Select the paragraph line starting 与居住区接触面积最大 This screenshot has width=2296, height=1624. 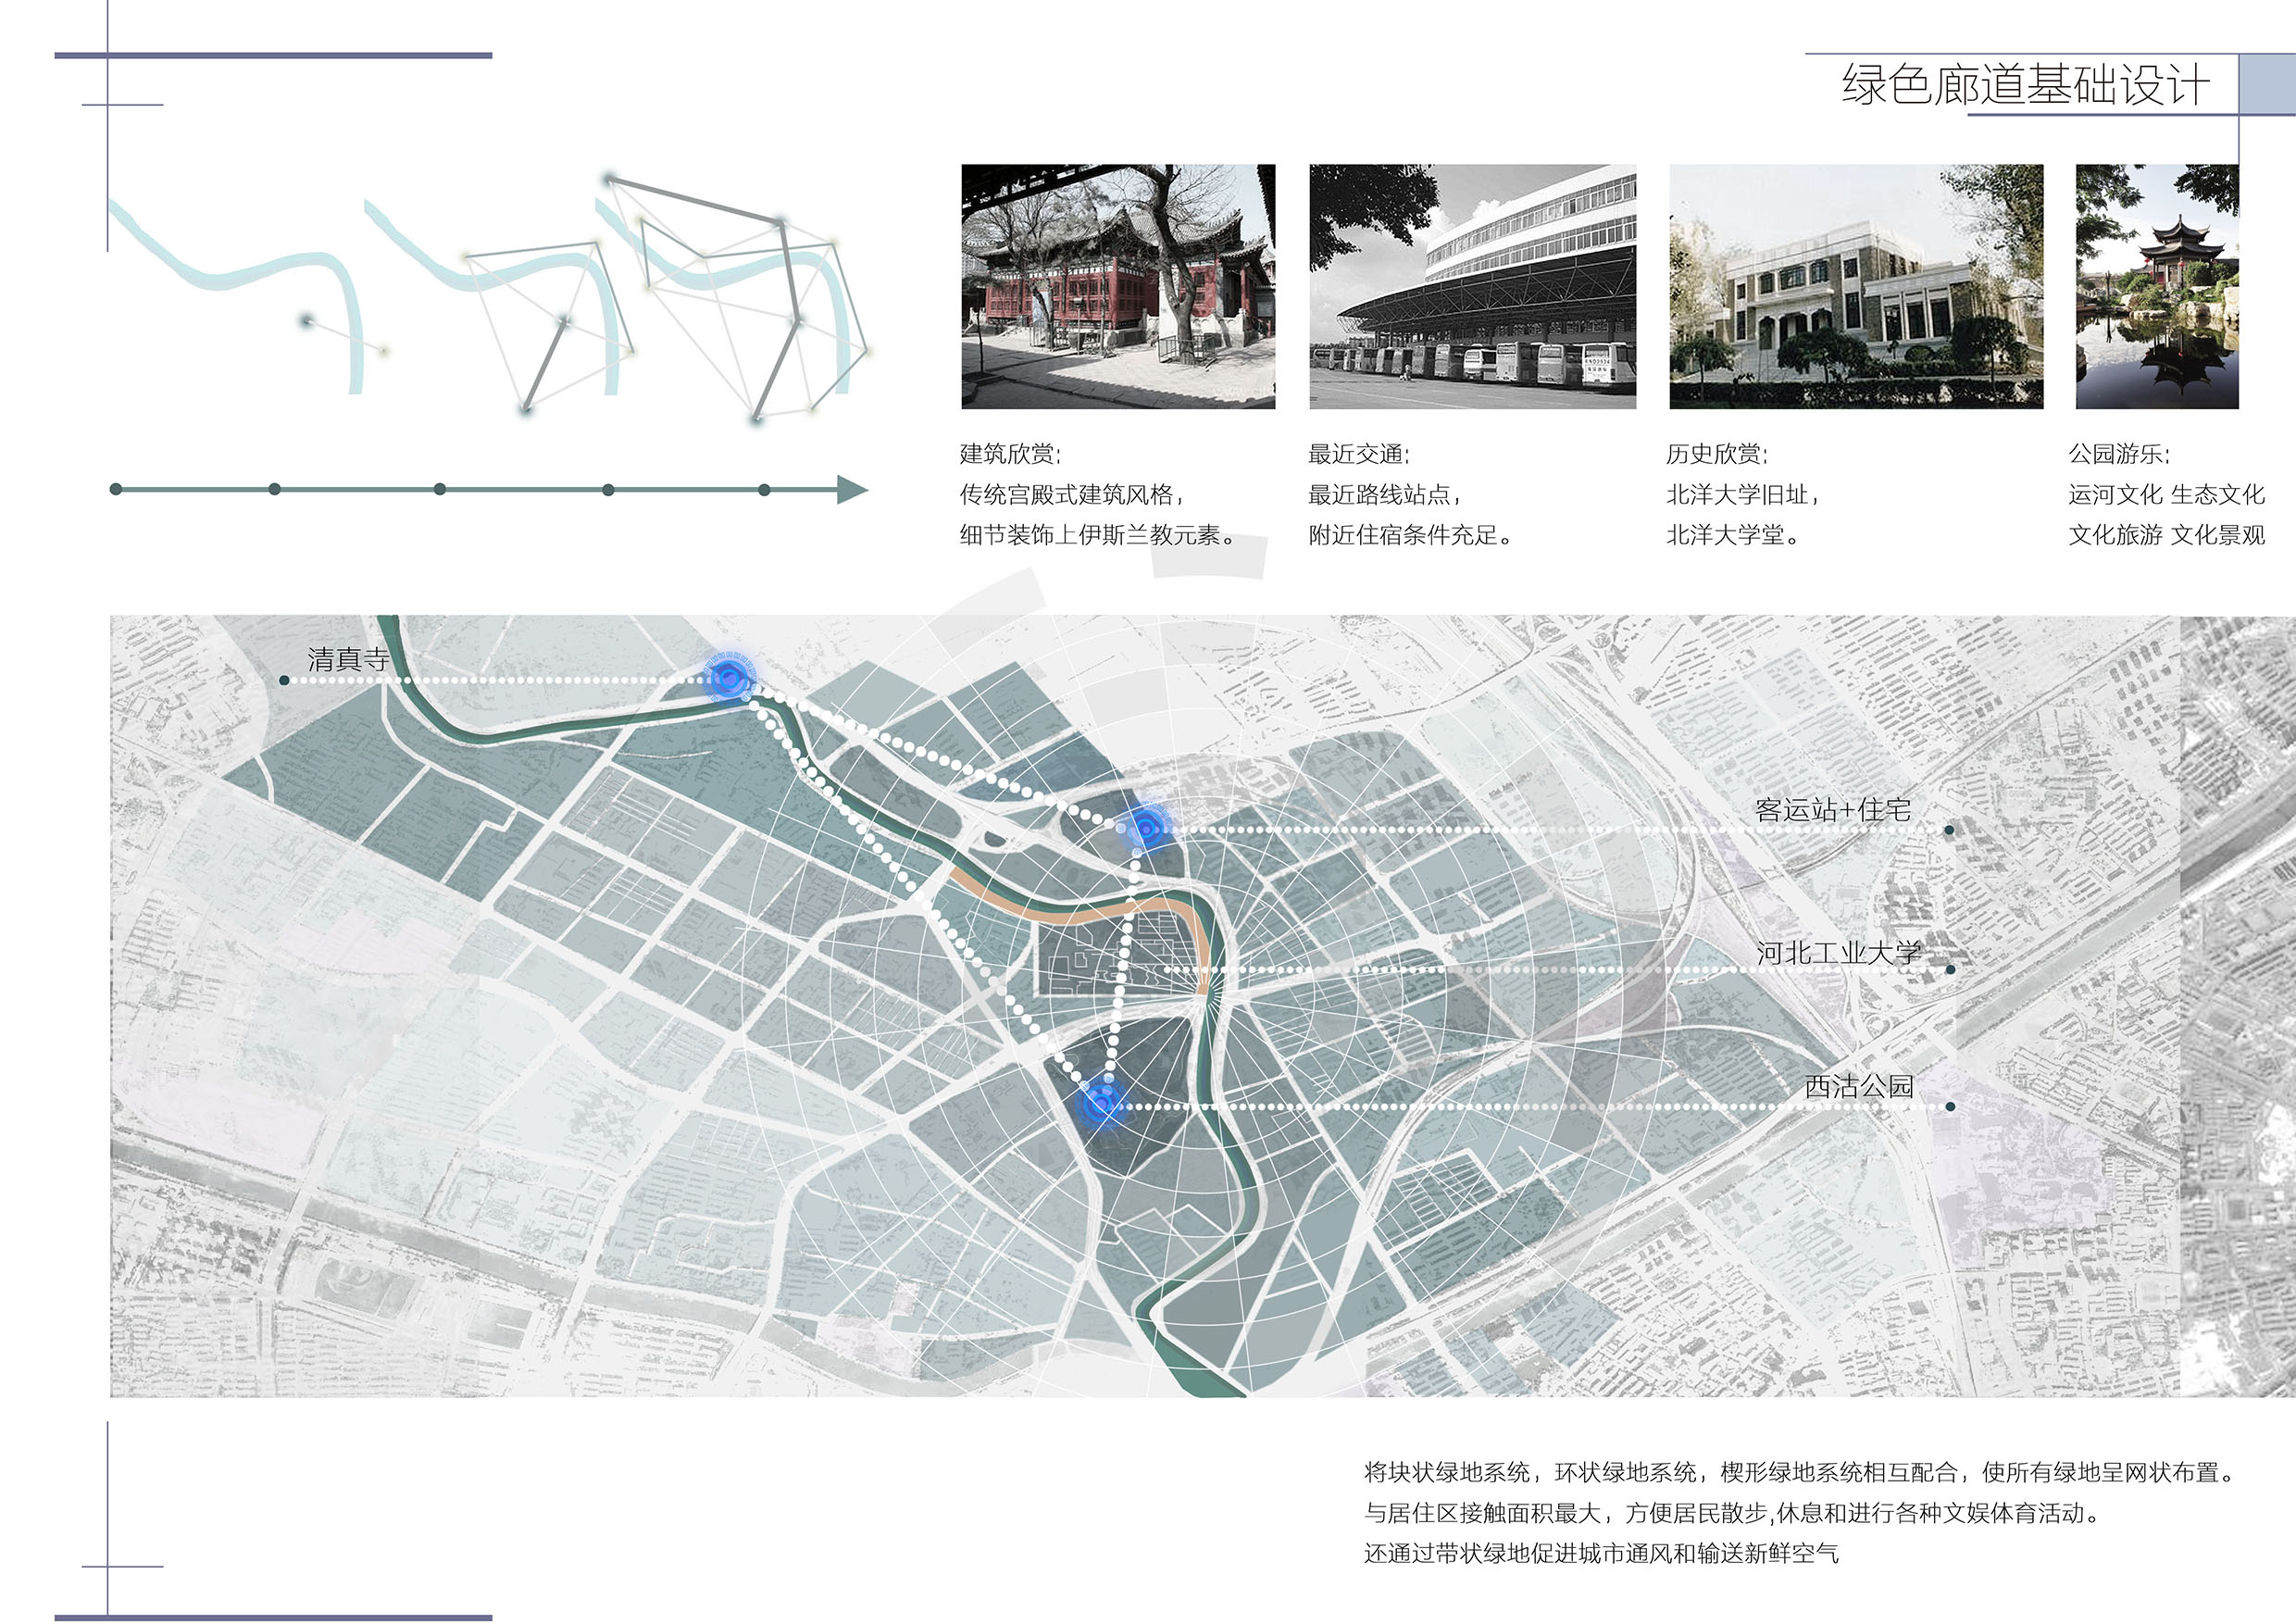(x=1733, y=1513)
